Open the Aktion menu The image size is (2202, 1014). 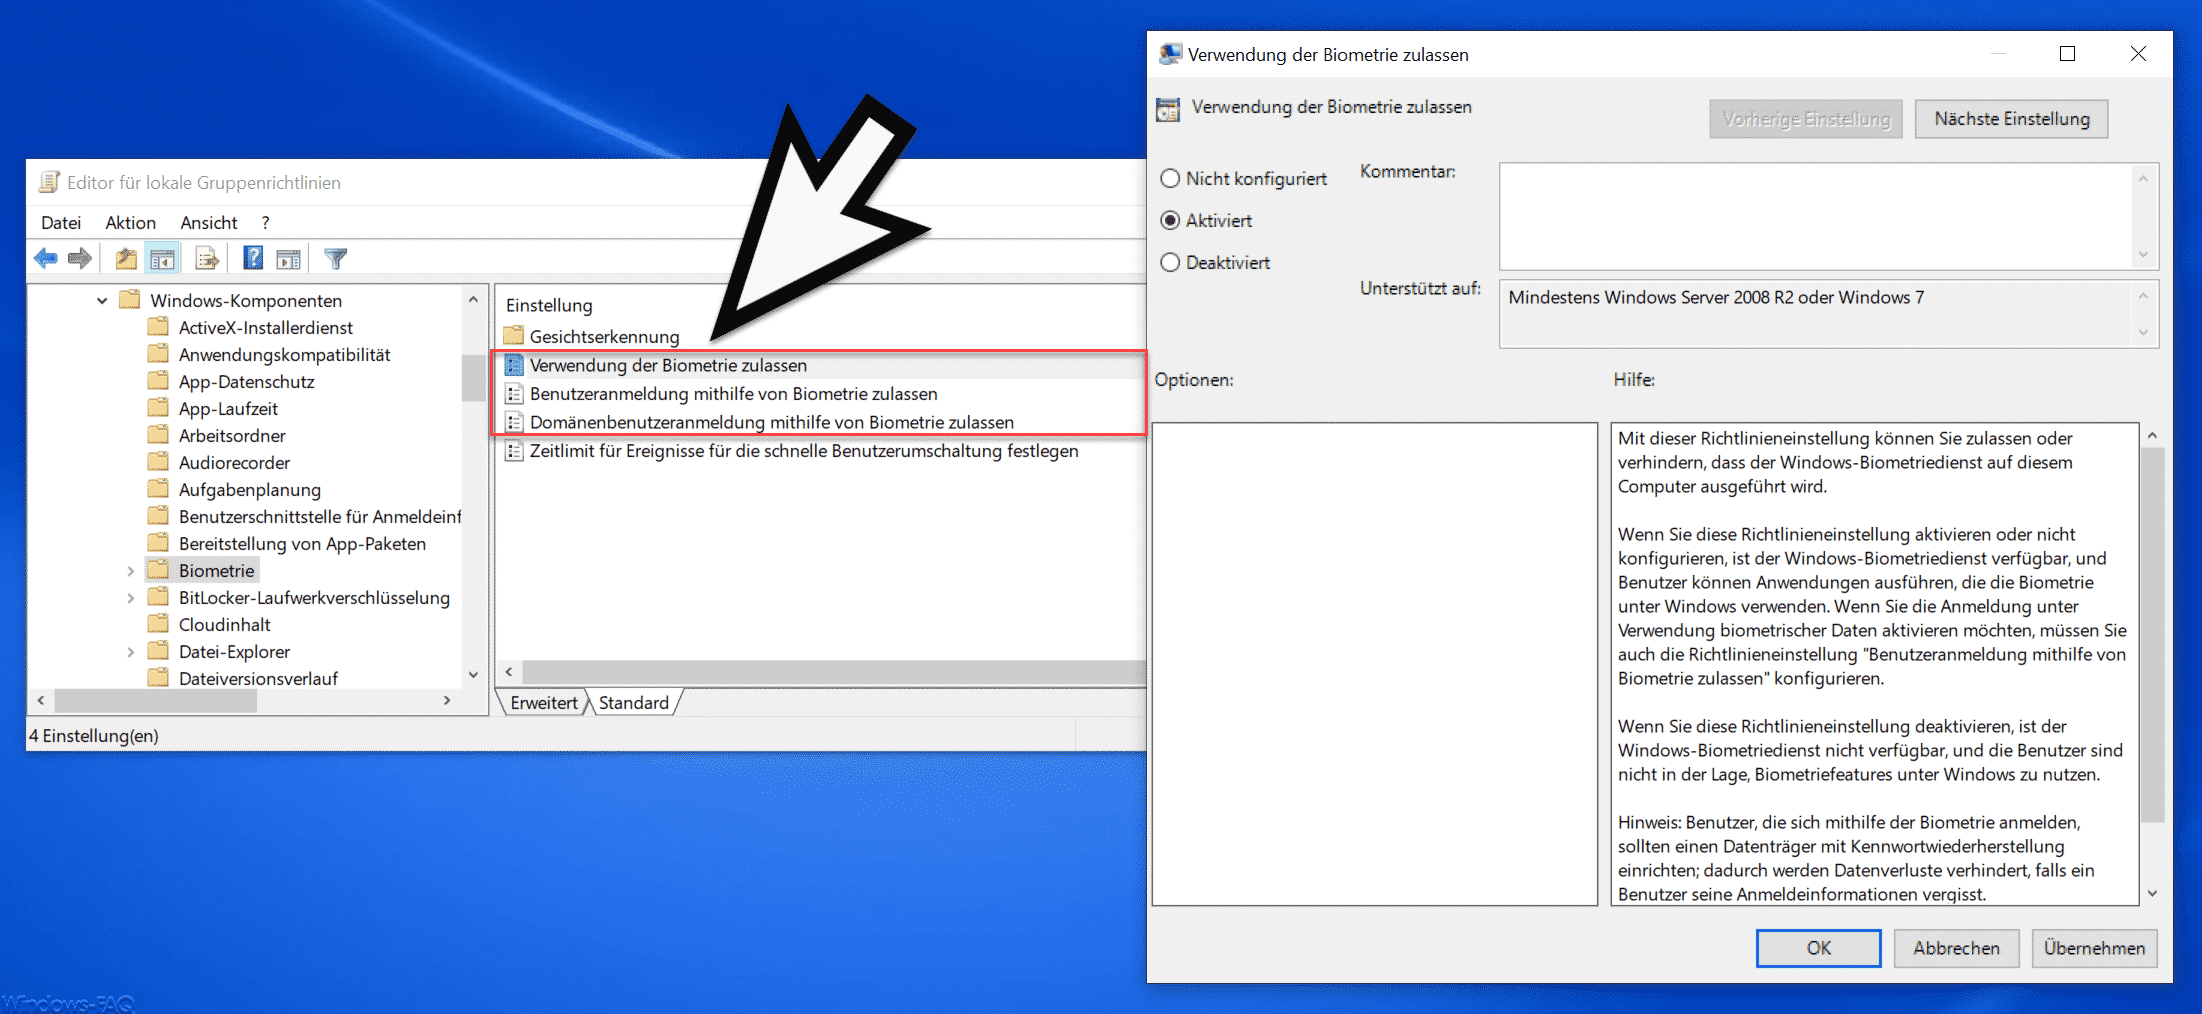tap(131, 222)
